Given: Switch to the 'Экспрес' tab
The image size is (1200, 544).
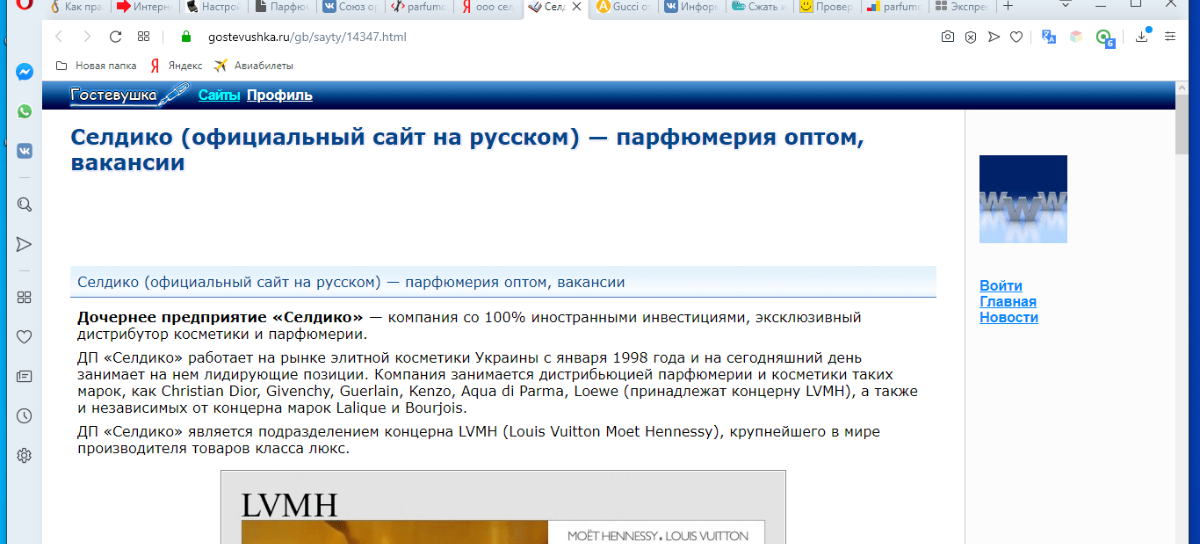Looking at the screenshot, I should 964,6.
